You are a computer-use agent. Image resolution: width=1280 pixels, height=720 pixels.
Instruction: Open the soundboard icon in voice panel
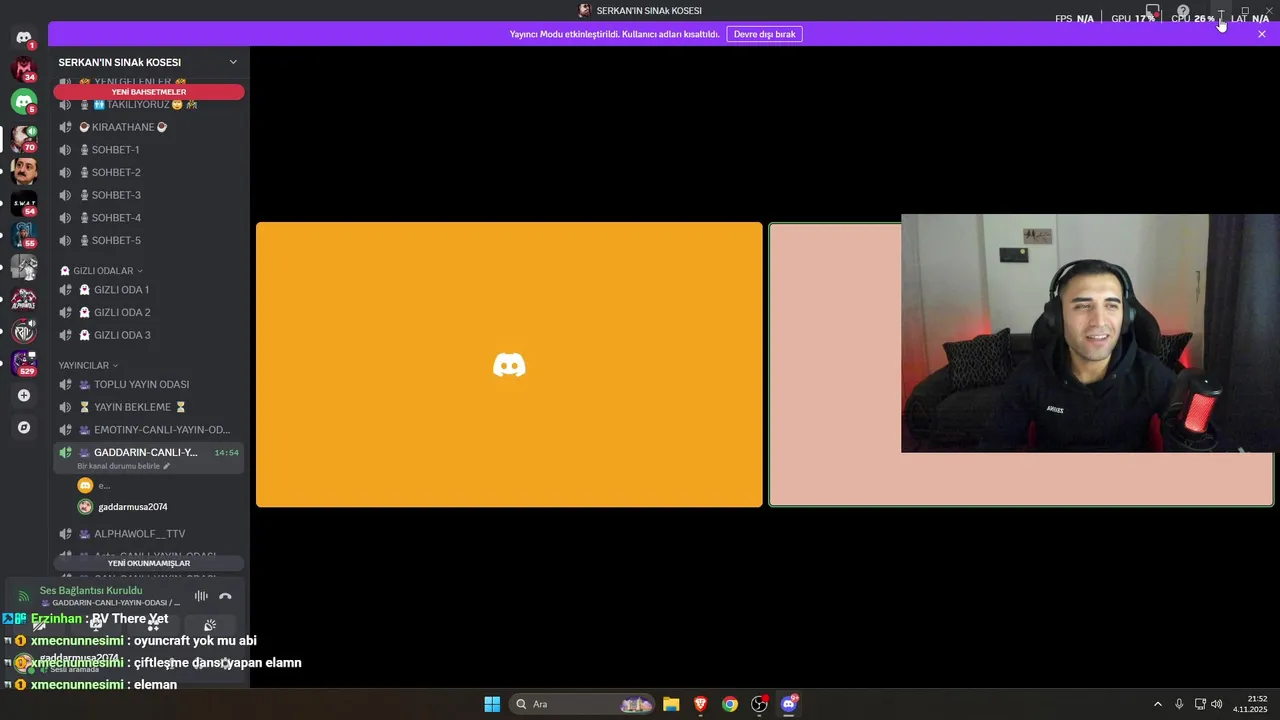tap(210, 625)
